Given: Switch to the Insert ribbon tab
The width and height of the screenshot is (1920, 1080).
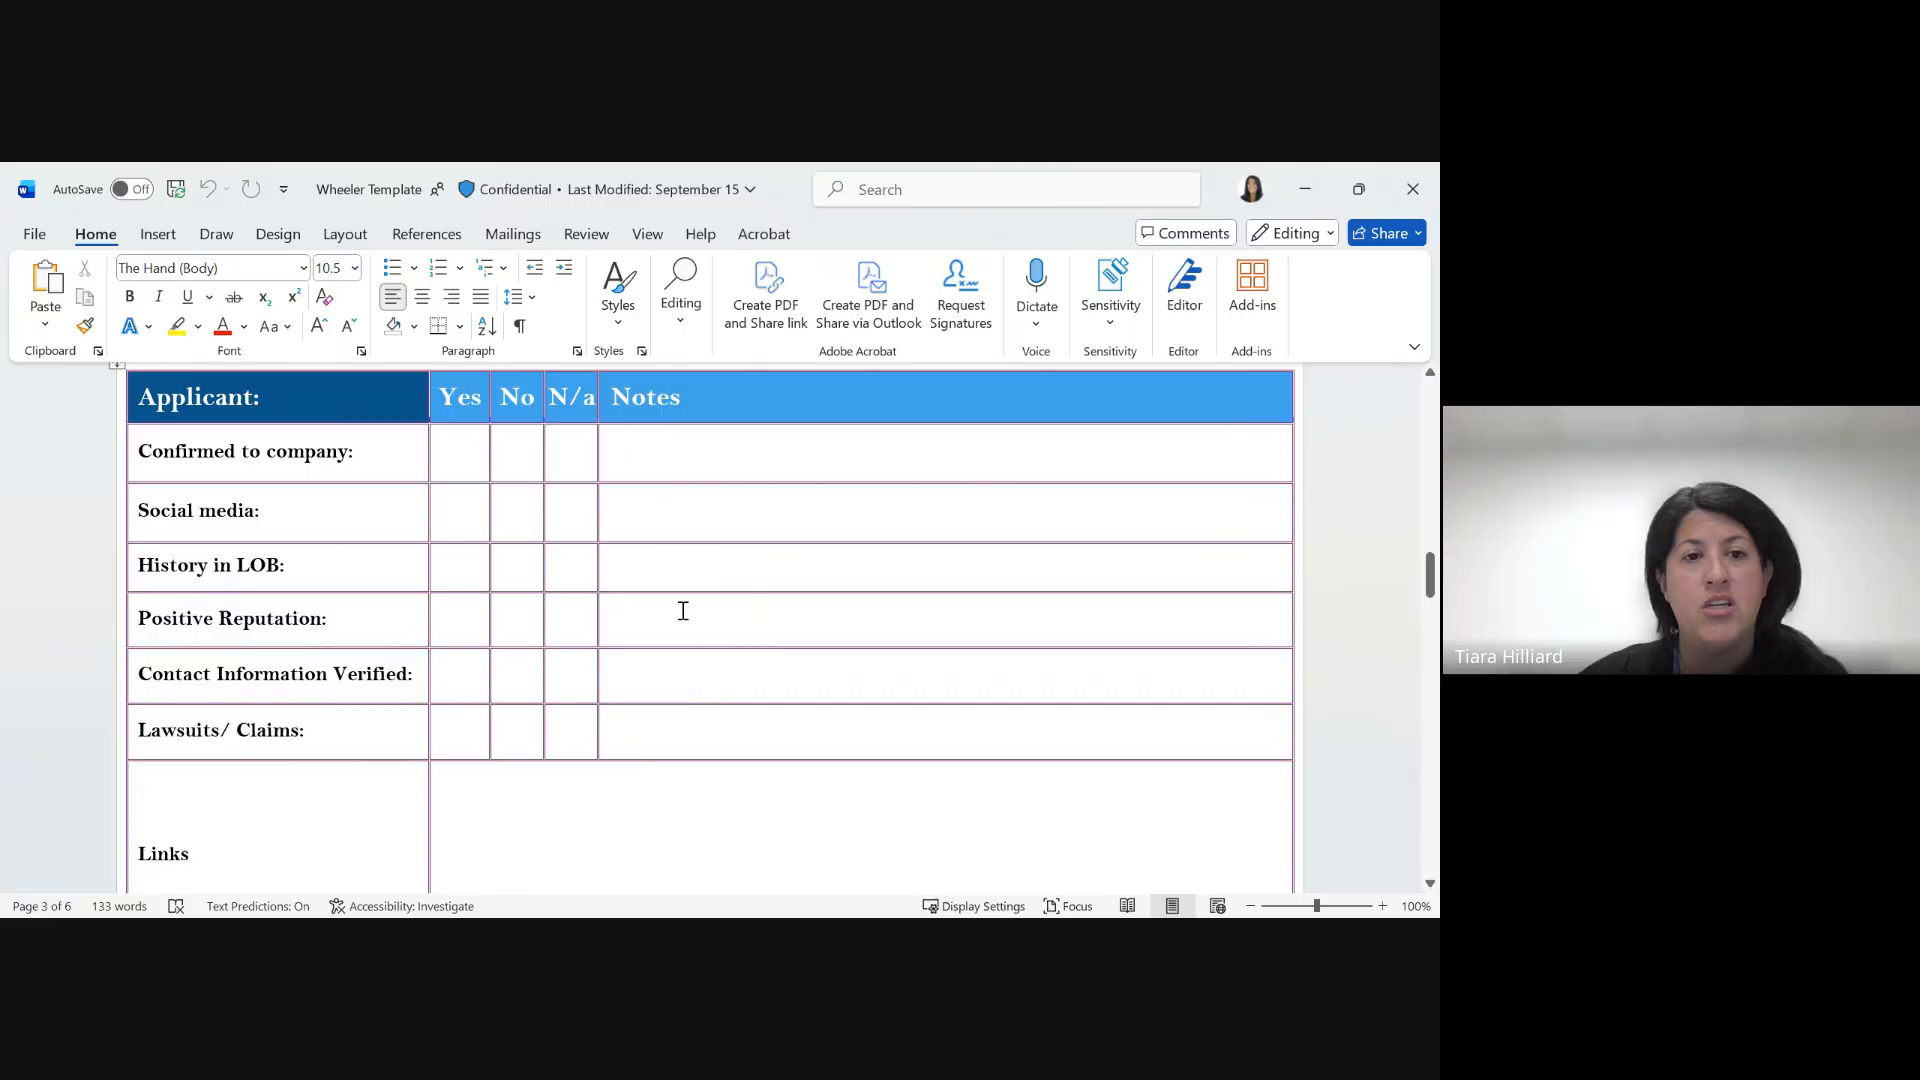Looking at the screenshot, I should point(157,234).
